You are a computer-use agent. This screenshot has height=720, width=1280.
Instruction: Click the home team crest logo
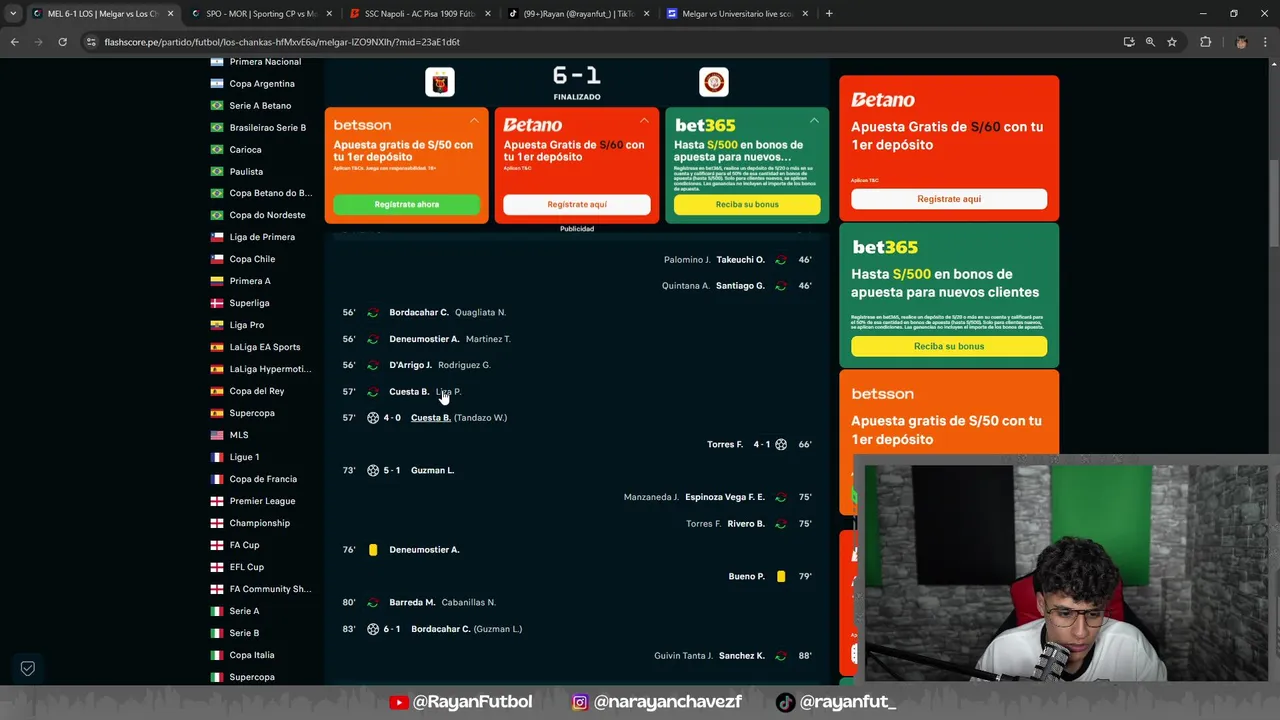click(x=440, y=82)
